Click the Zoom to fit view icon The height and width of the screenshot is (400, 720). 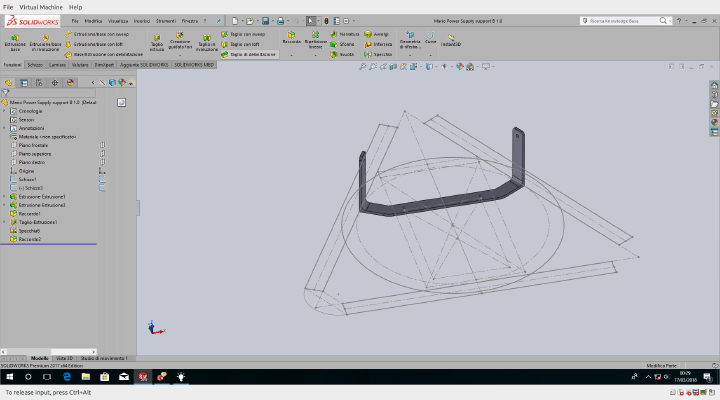click(x=363, y=67)
